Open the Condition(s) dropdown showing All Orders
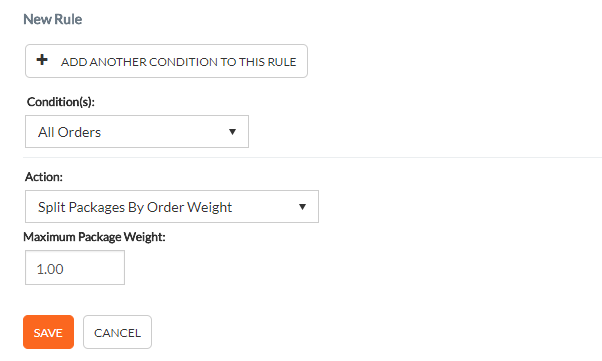Screen dimensions: 602x361 [x=137, y=131]
